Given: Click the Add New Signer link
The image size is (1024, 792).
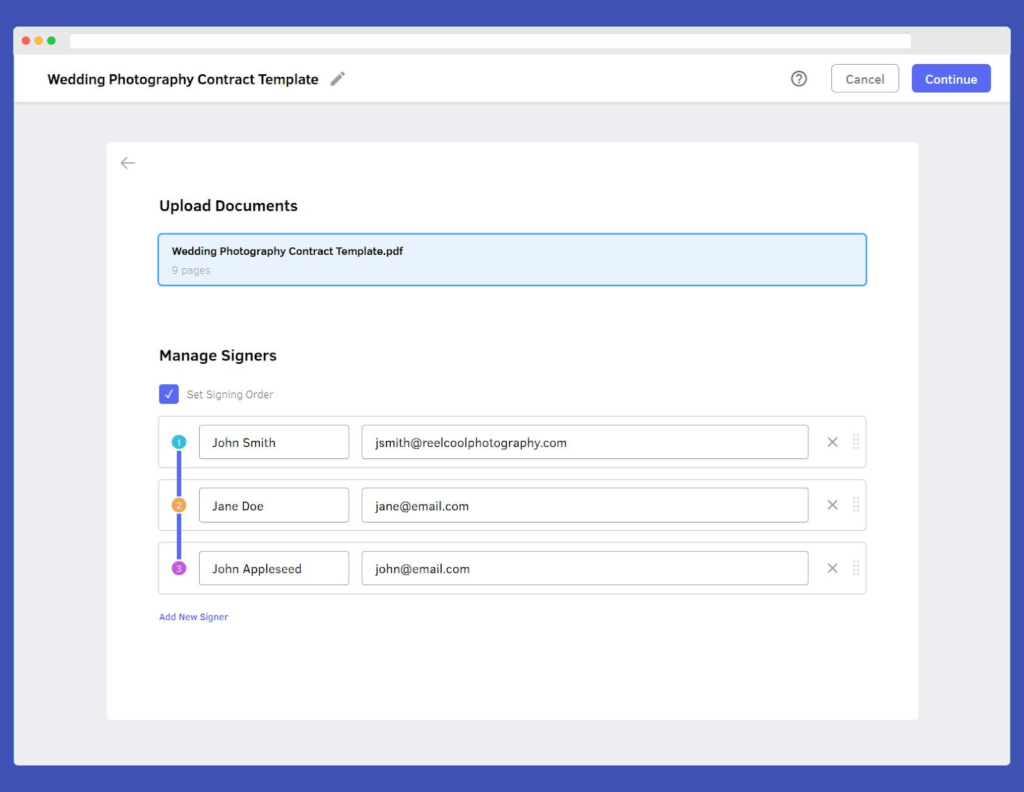Looking at the screenshot, I should click(193, 617).
